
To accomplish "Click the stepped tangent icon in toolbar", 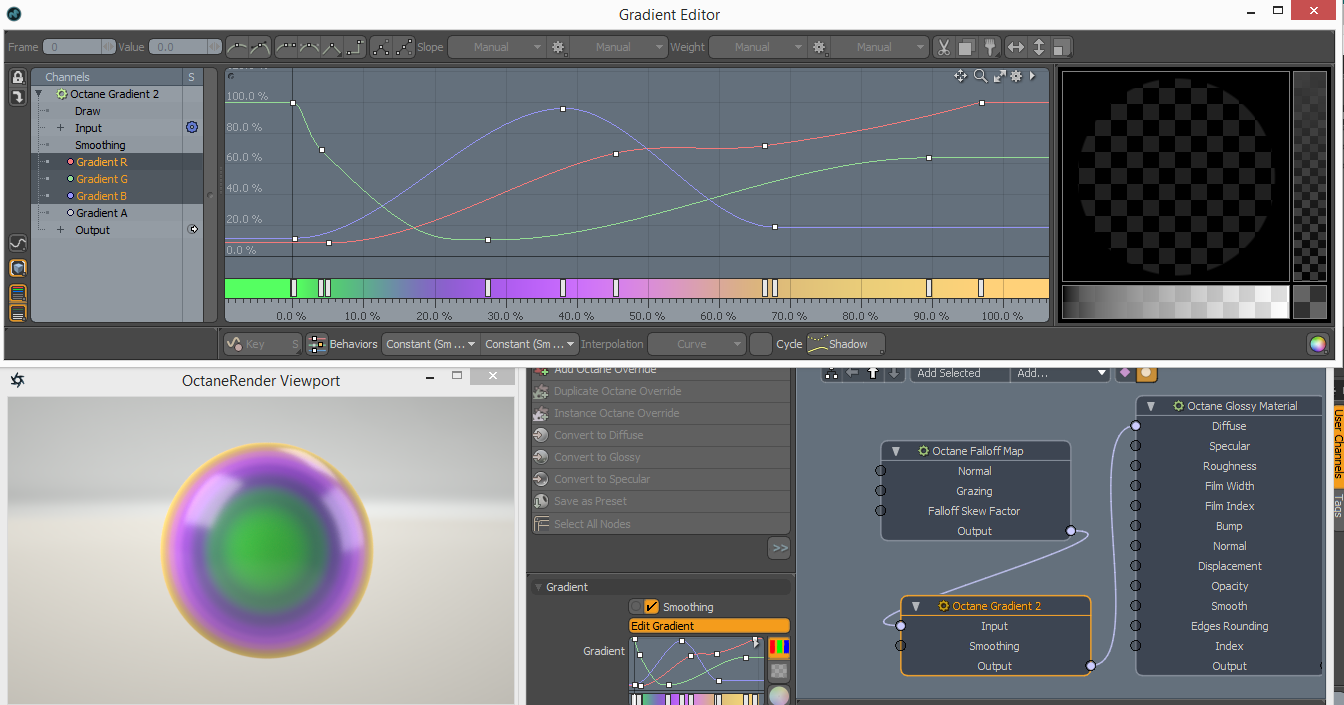I will pos(355,47).
